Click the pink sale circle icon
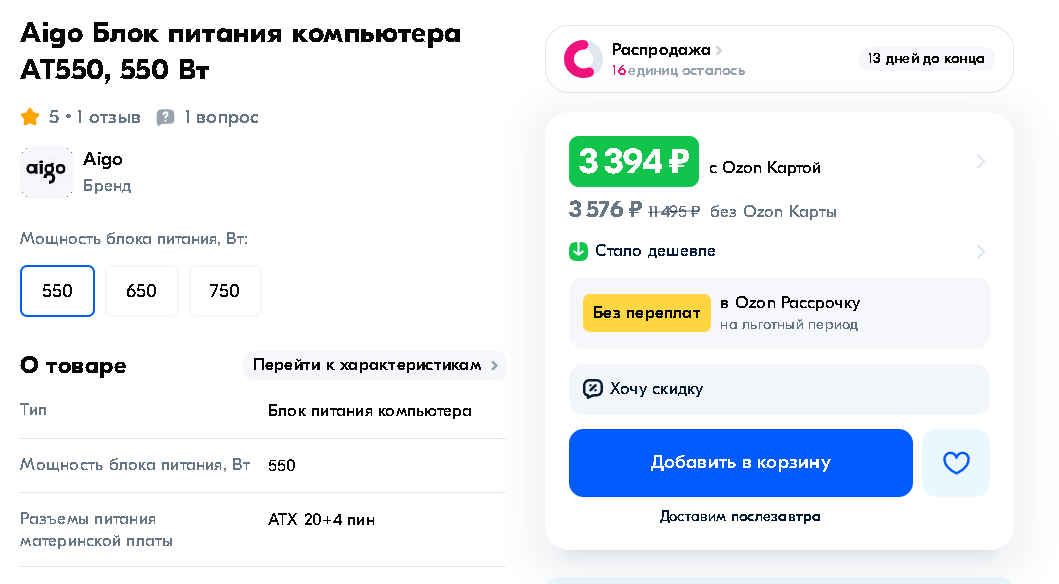 pos(581,59)
